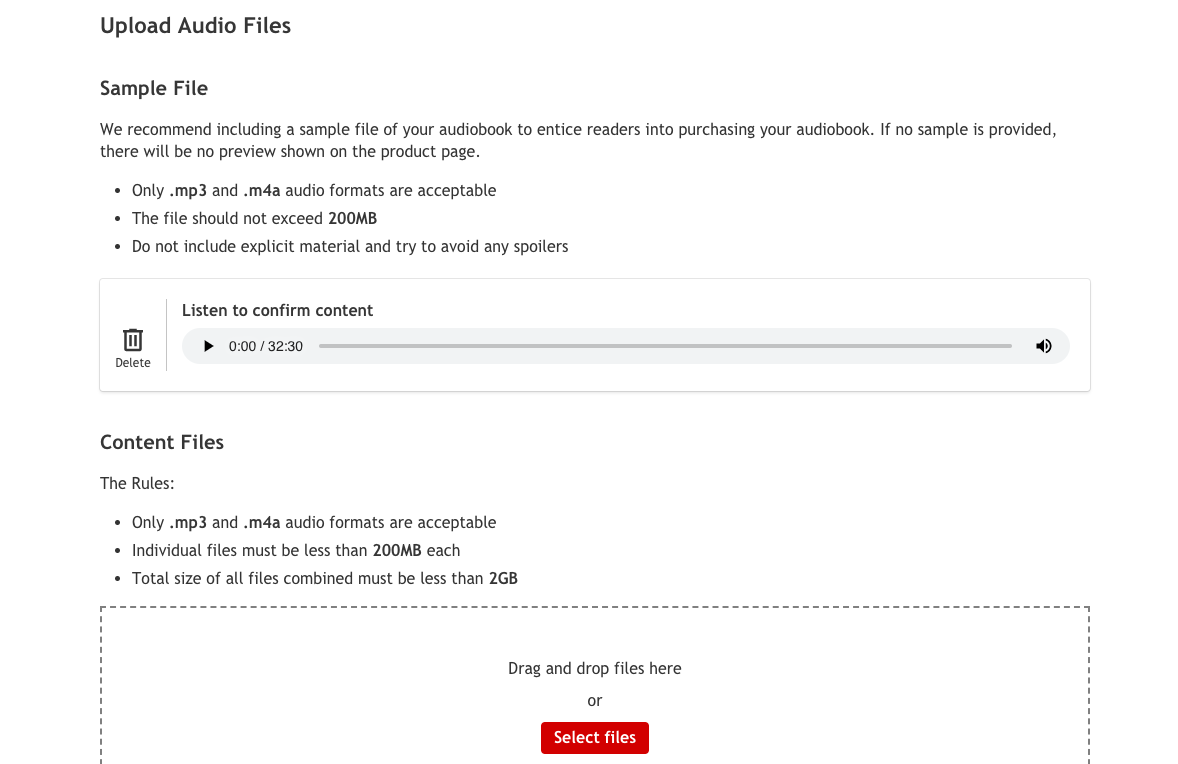Click the trash can Delete icon

(133, 340)
